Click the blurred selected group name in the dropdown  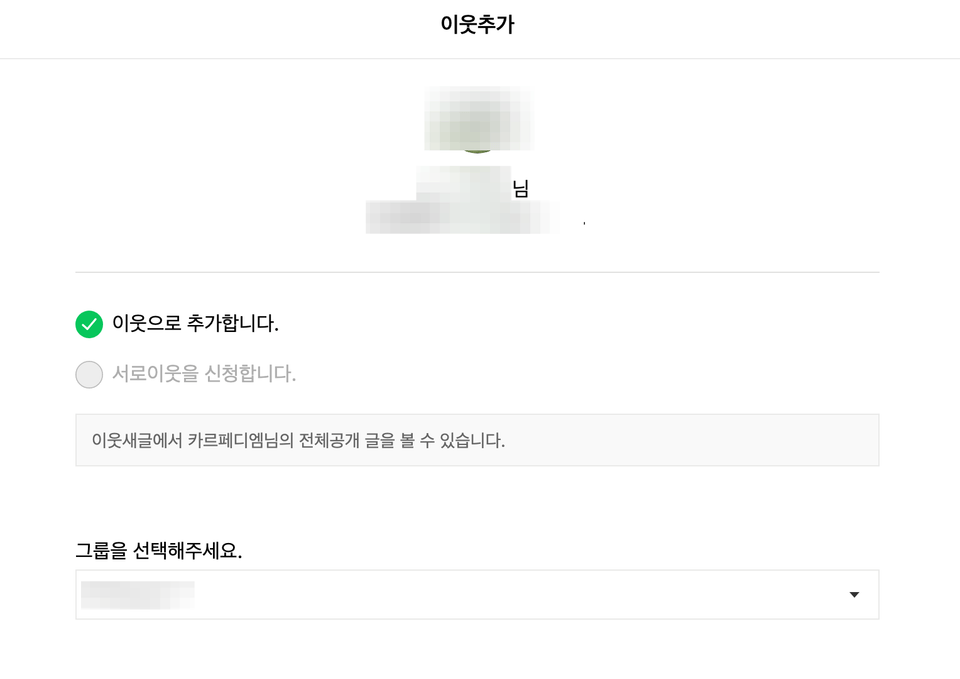tap(138, 595)
